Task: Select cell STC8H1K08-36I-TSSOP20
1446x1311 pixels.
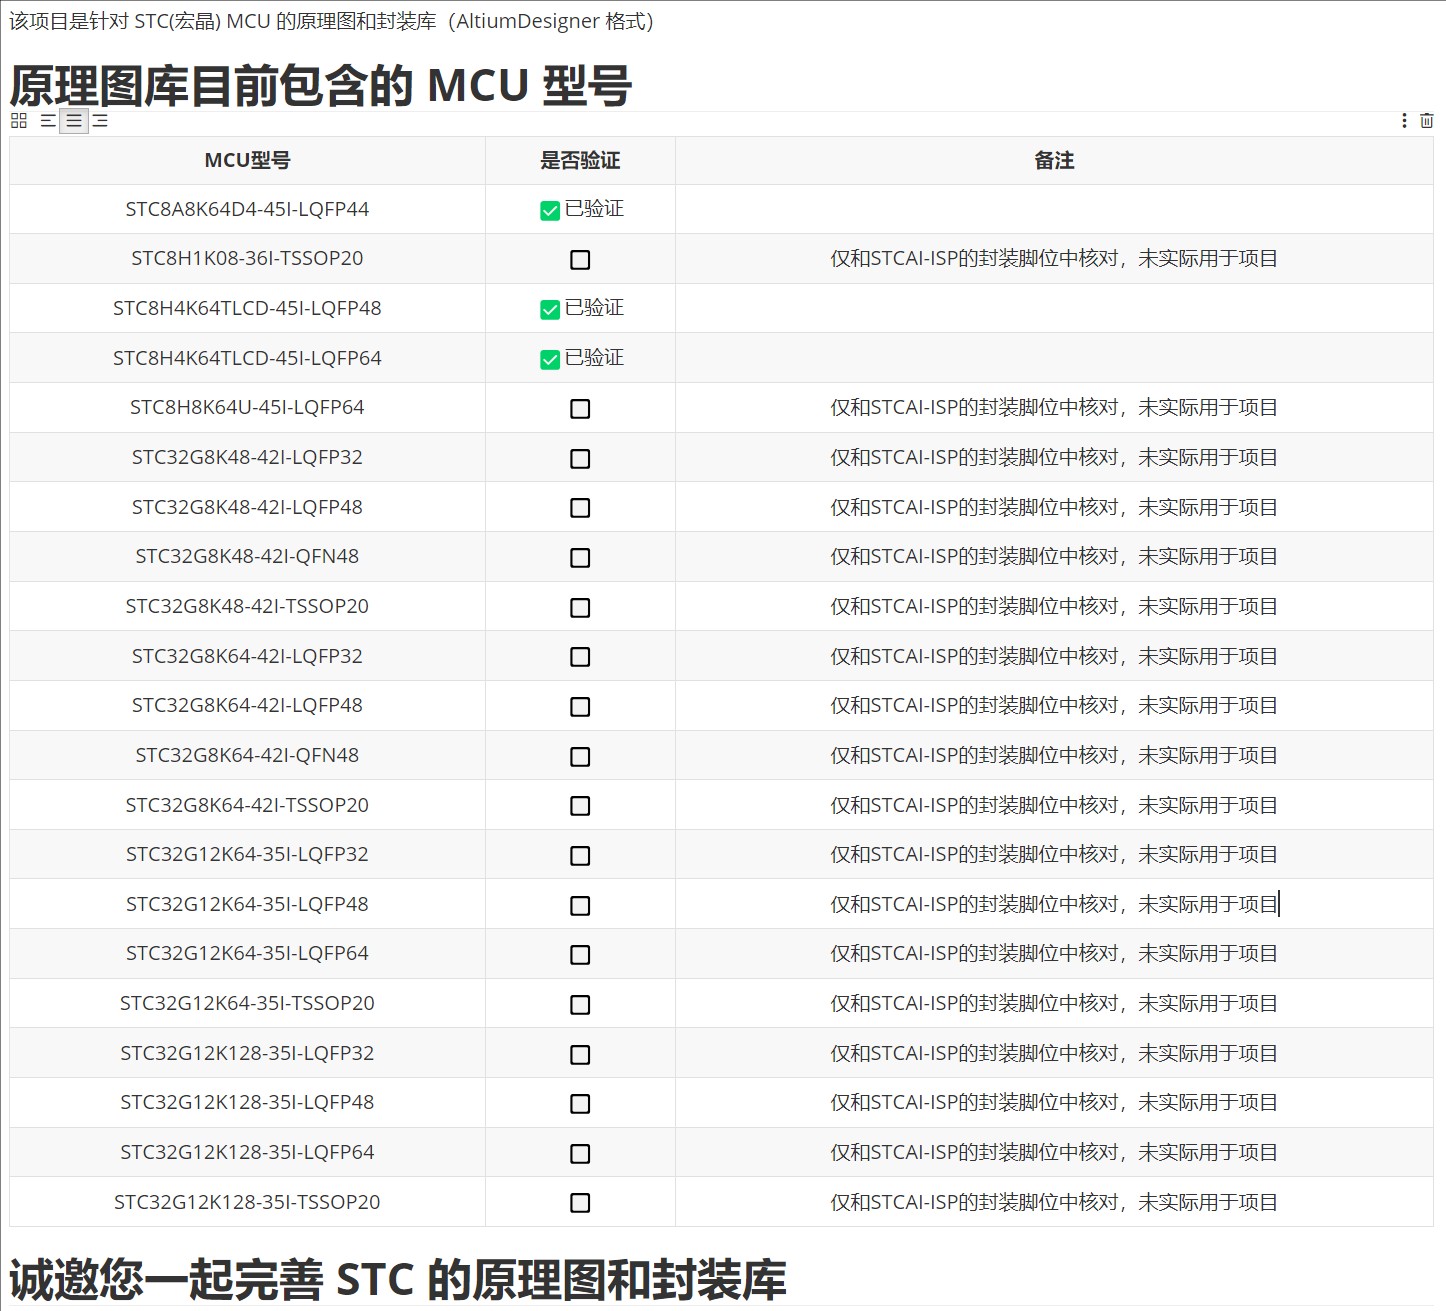Action: [x=247, y=258]
